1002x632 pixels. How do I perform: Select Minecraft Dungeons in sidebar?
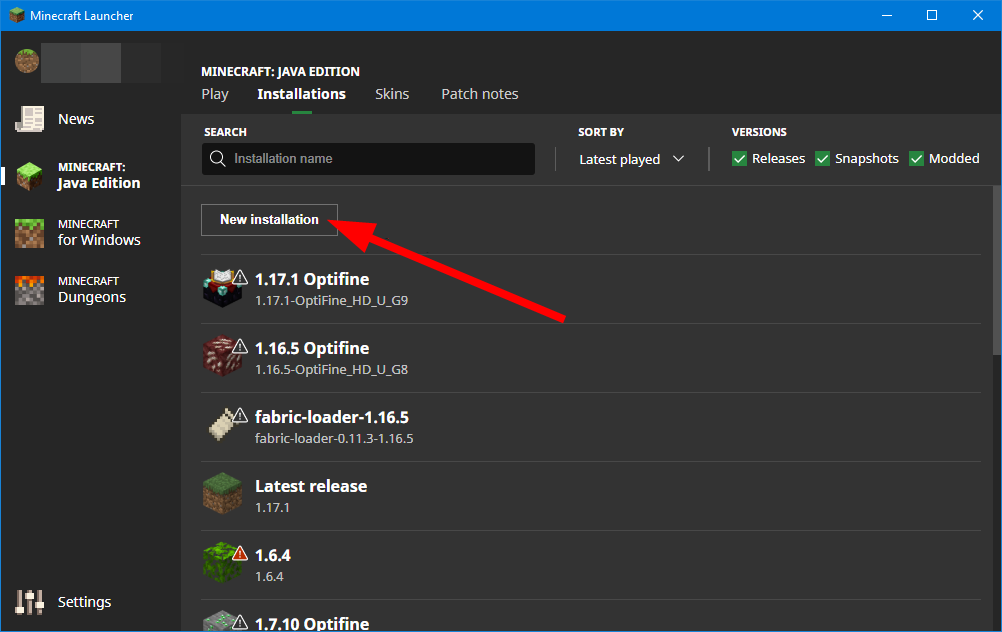click(x=92, y=289)
